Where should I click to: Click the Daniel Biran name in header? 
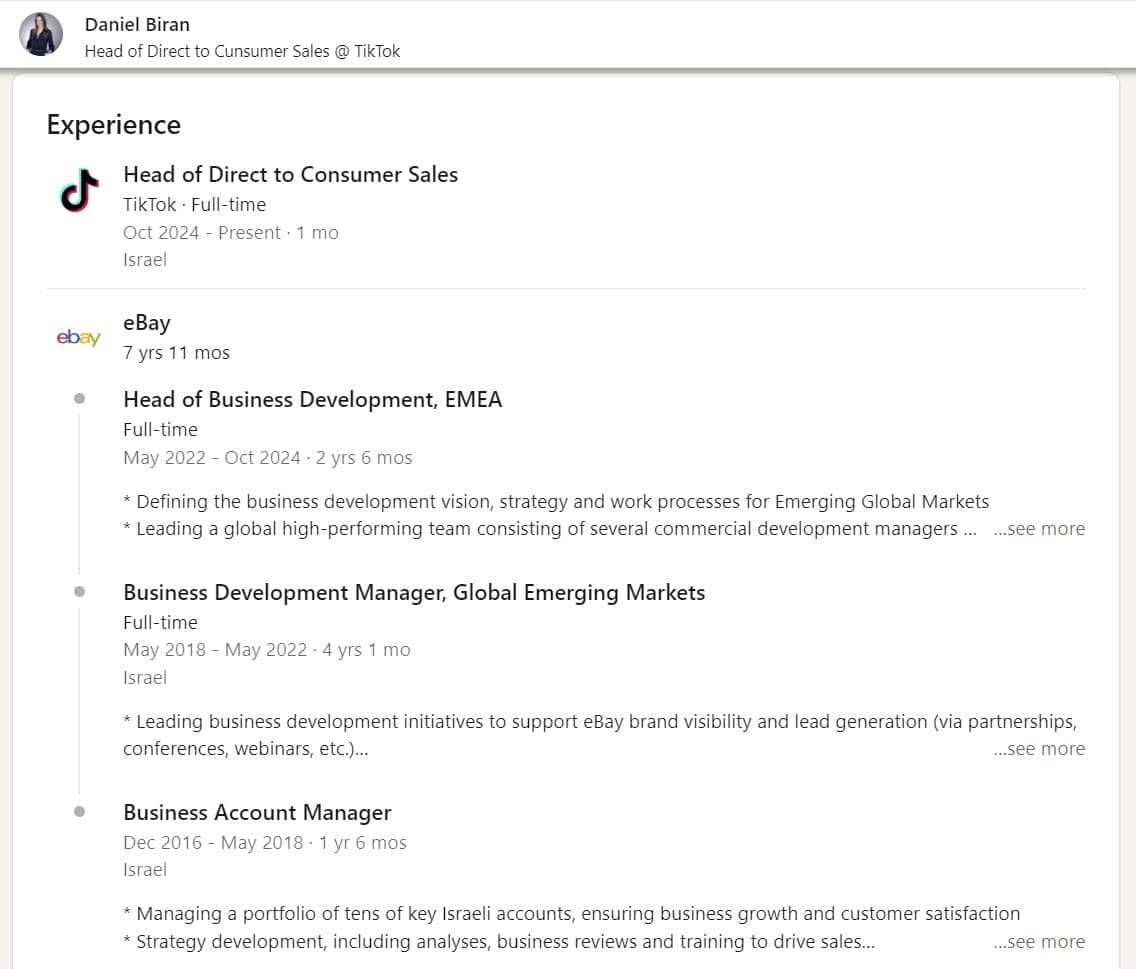tap(137, 24)
